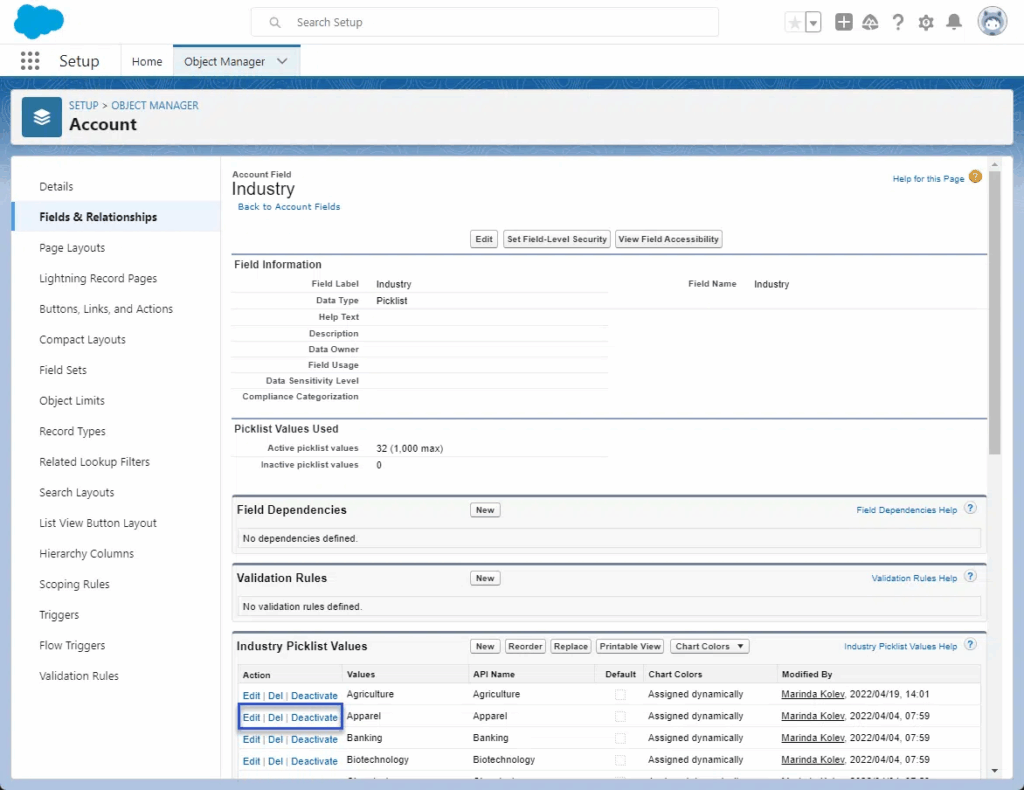Expand the Favorites list dropdown arrow
The image size is (1024, 790).
coord(813,22)
